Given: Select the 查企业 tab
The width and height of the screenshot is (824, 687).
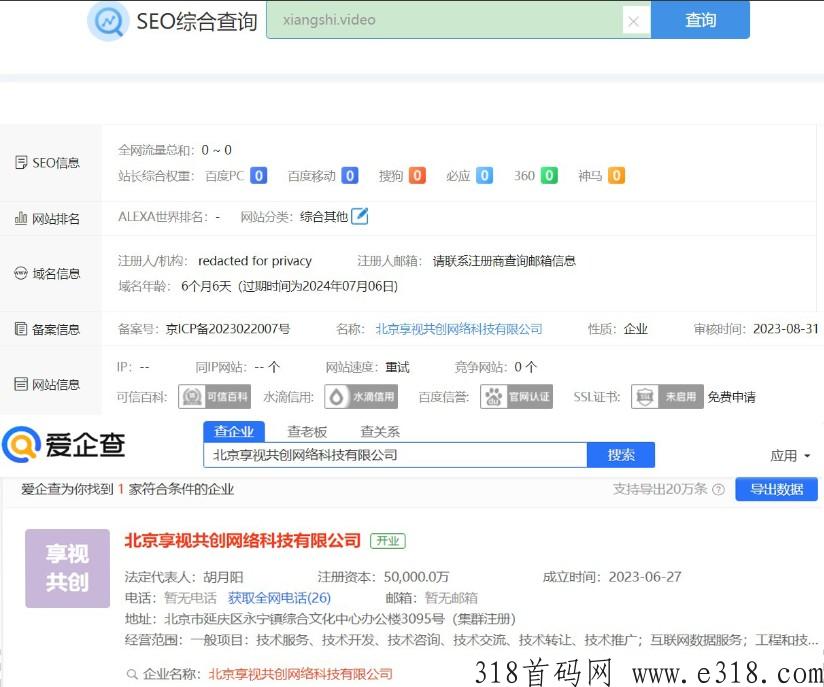Looking at the screenshot, I should [234, 432].
